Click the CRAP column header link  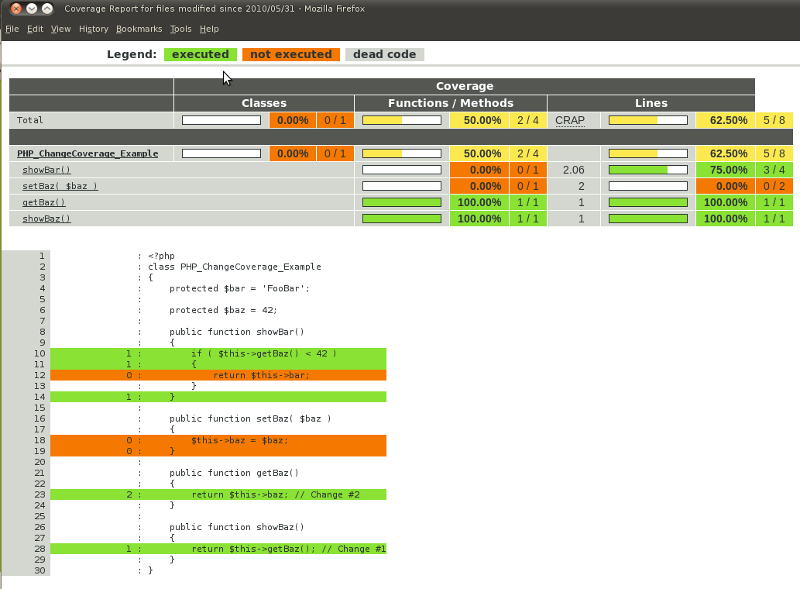coord(570,120)
